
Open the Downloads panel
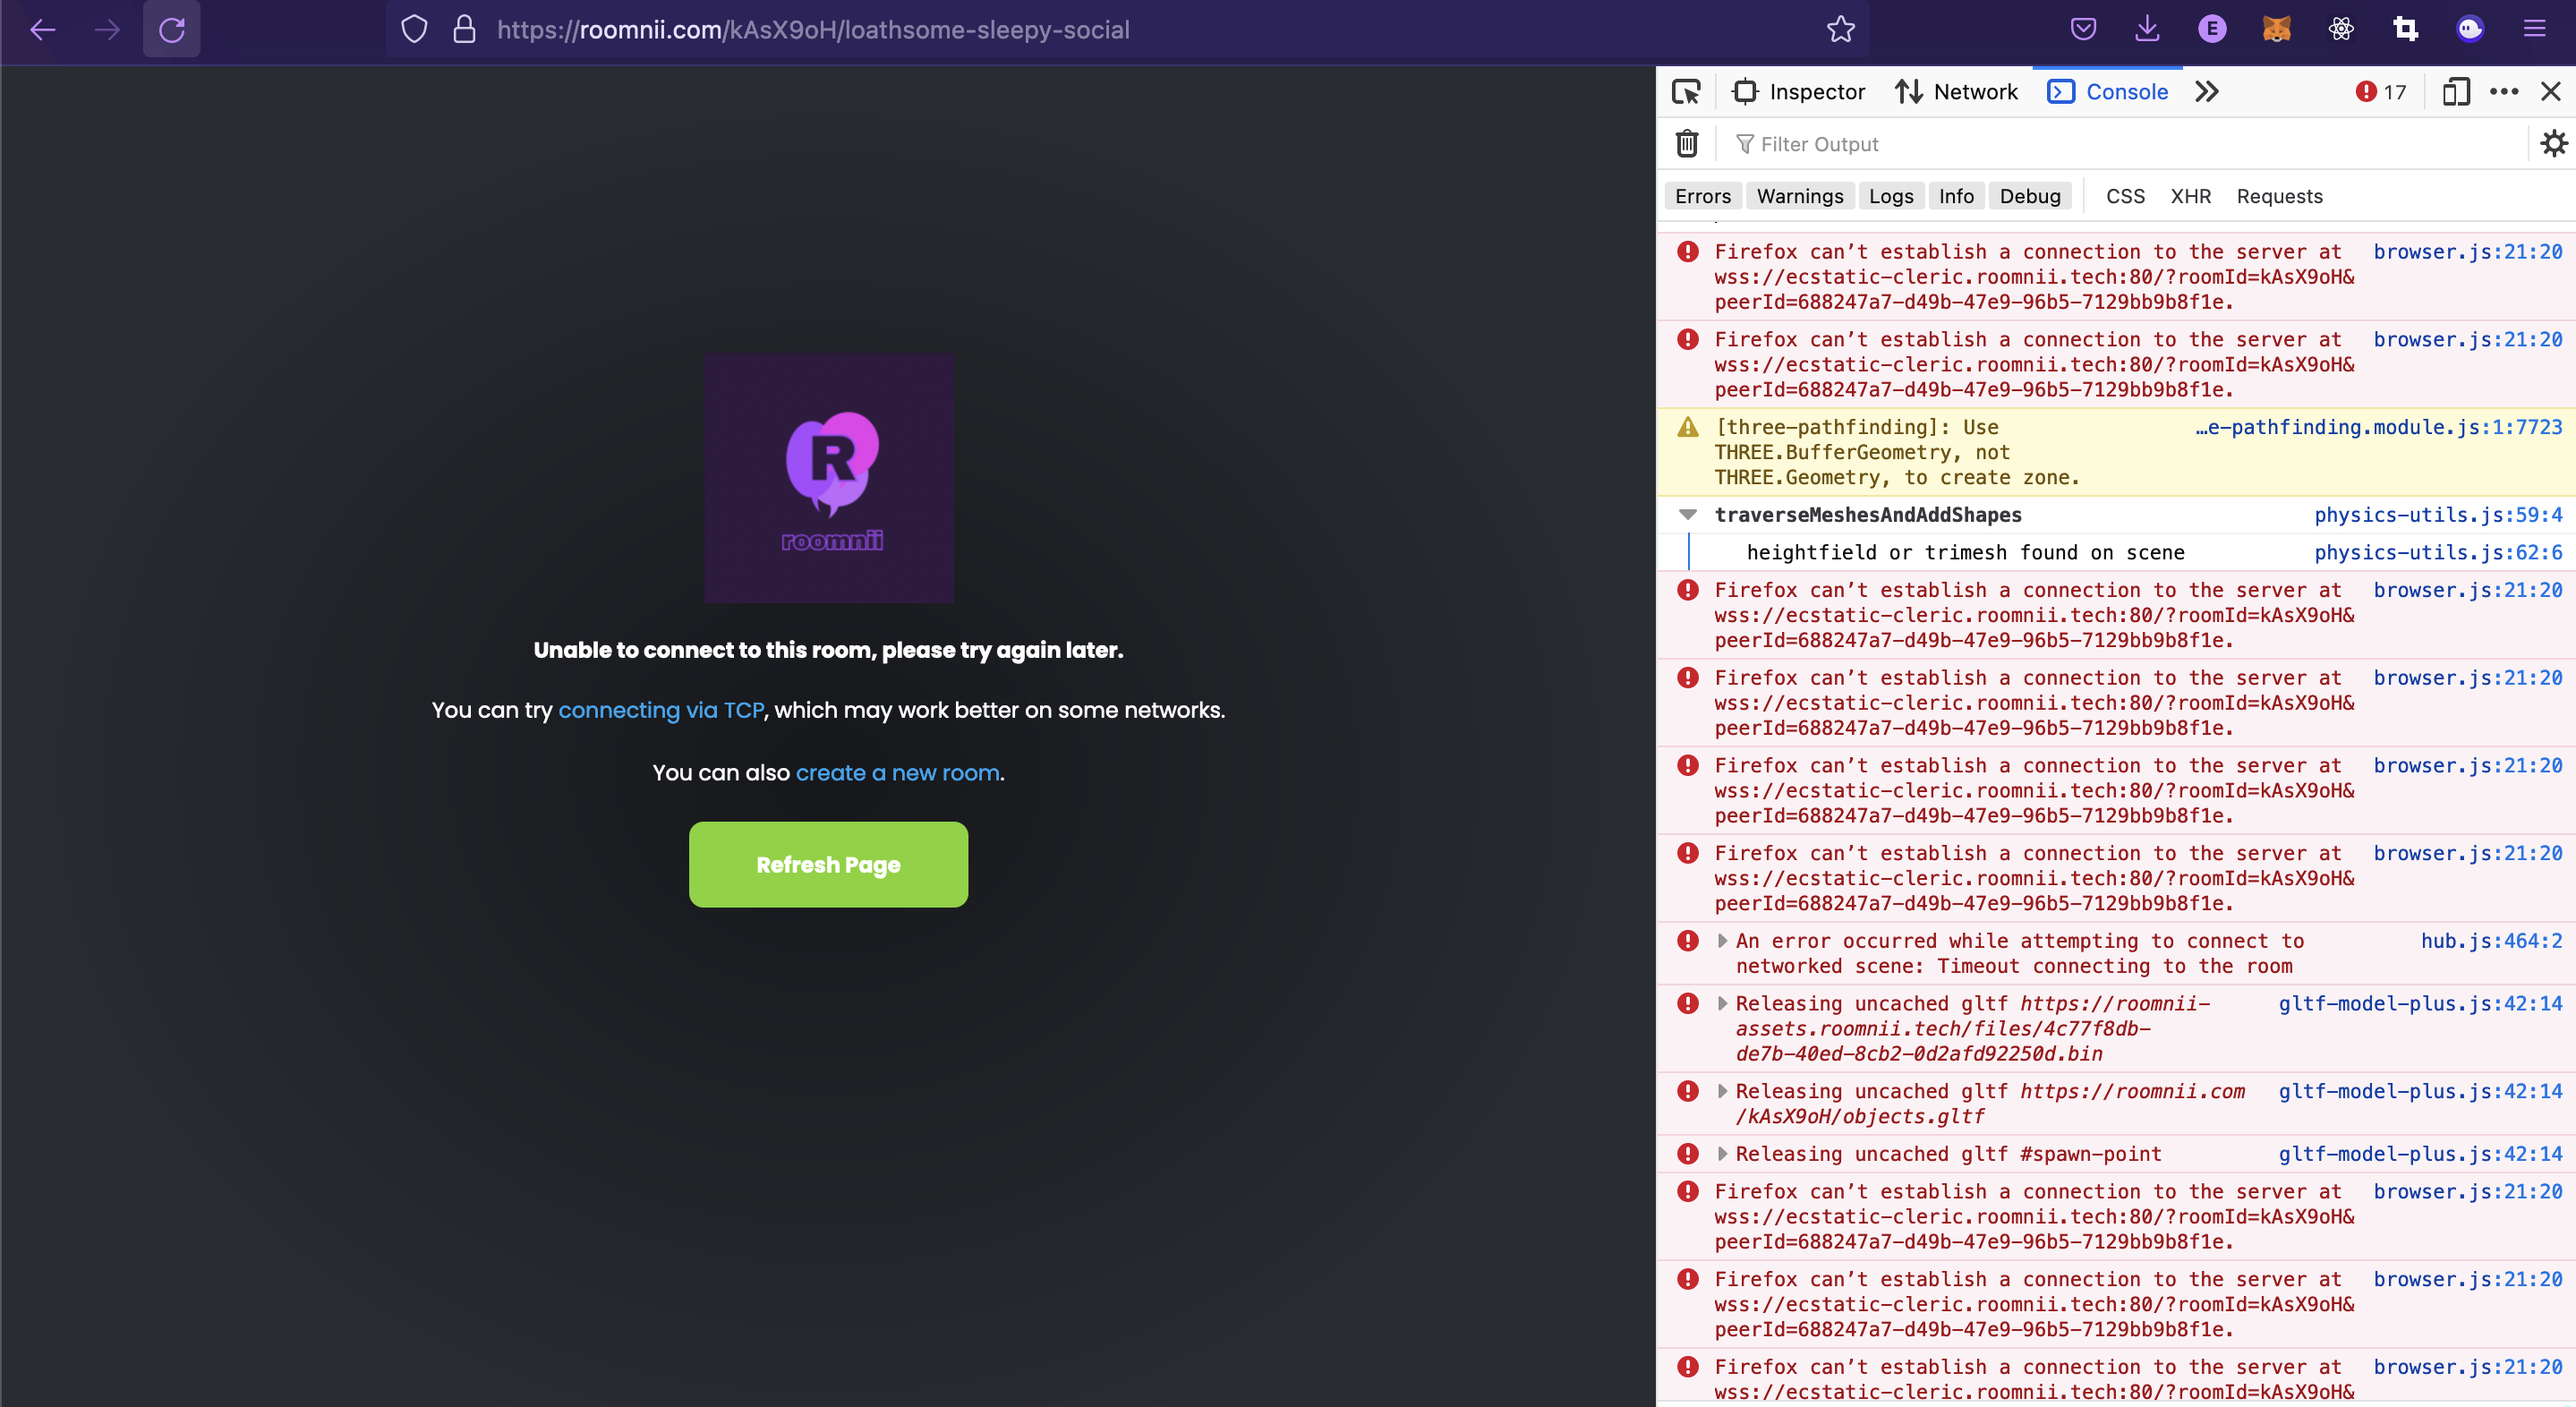(2147, 30)
